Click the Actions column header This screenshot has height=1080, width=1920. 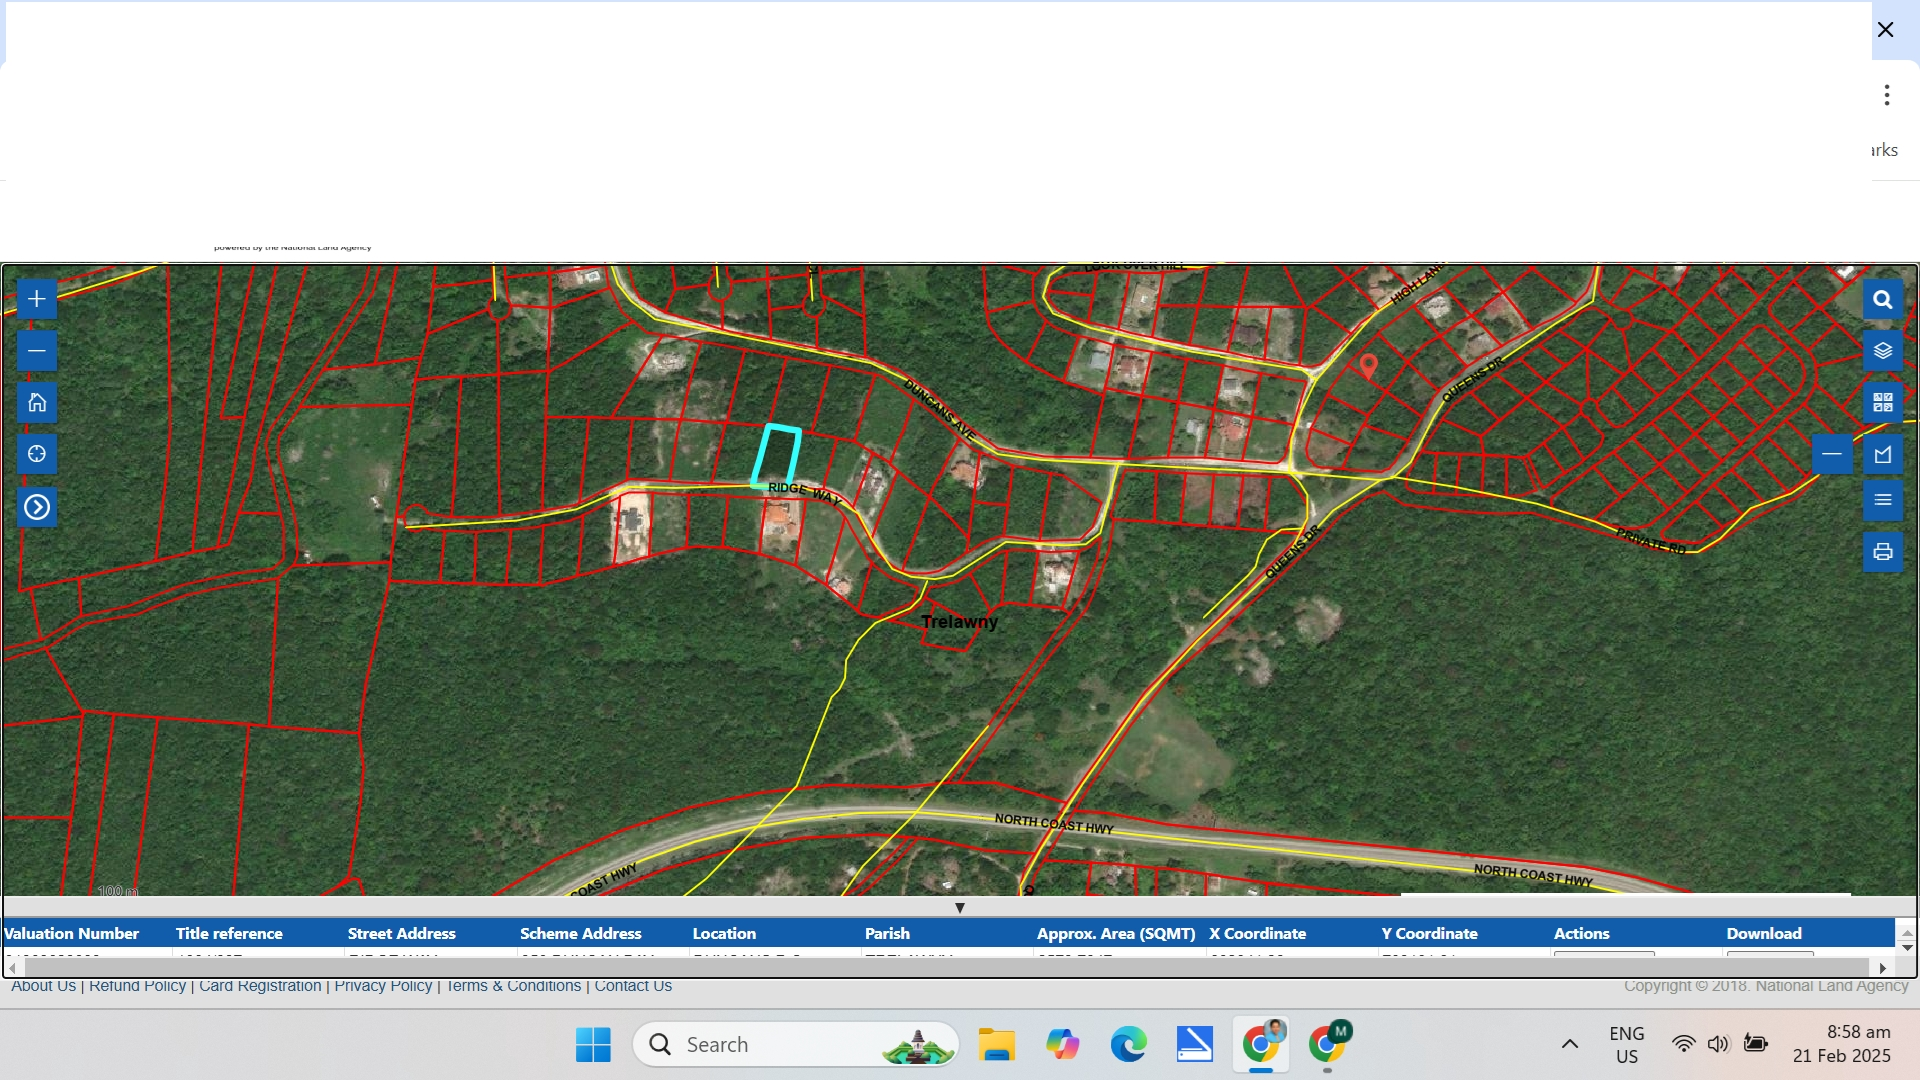tap(1581, 933)
